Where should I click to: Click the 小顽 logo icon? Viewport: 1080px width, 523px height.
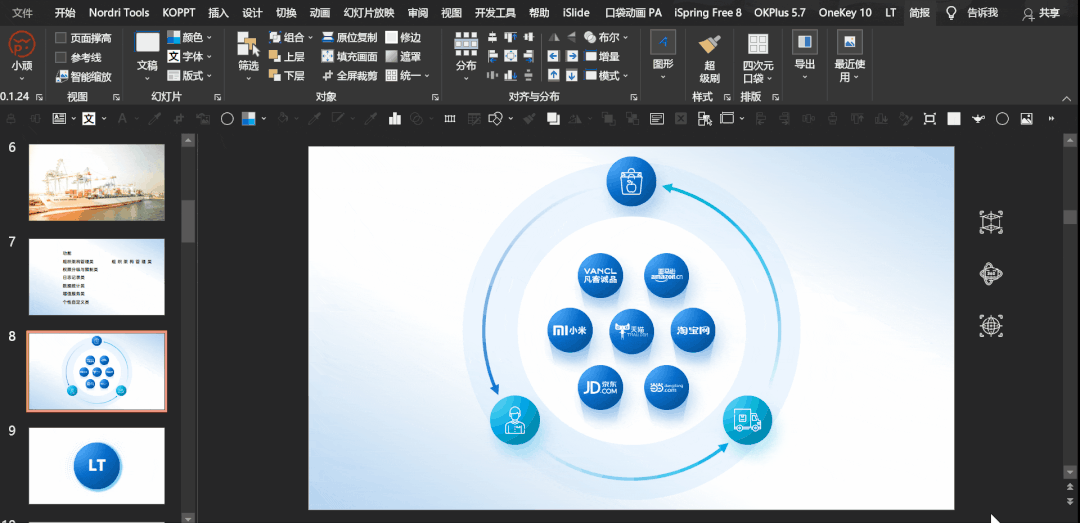(x=21, y=44)
